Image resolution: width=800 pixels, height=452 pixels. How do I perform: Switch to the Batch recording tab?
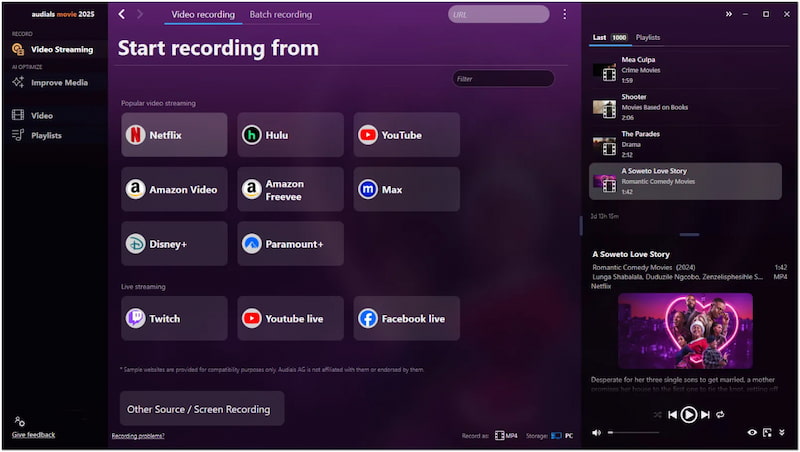point(280,14)
